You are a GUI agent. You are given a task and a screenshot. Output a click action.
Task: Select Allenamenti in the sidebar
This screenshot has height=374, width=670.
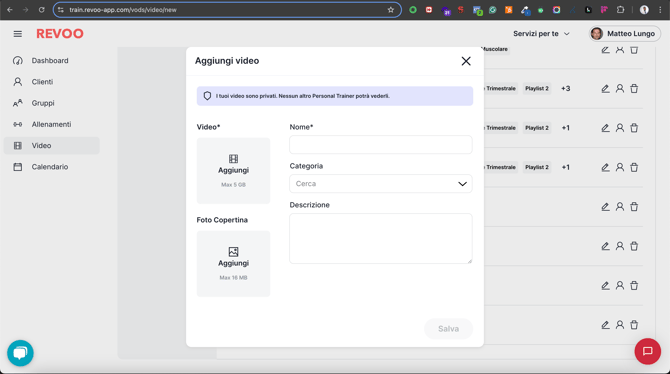[52, 124]
